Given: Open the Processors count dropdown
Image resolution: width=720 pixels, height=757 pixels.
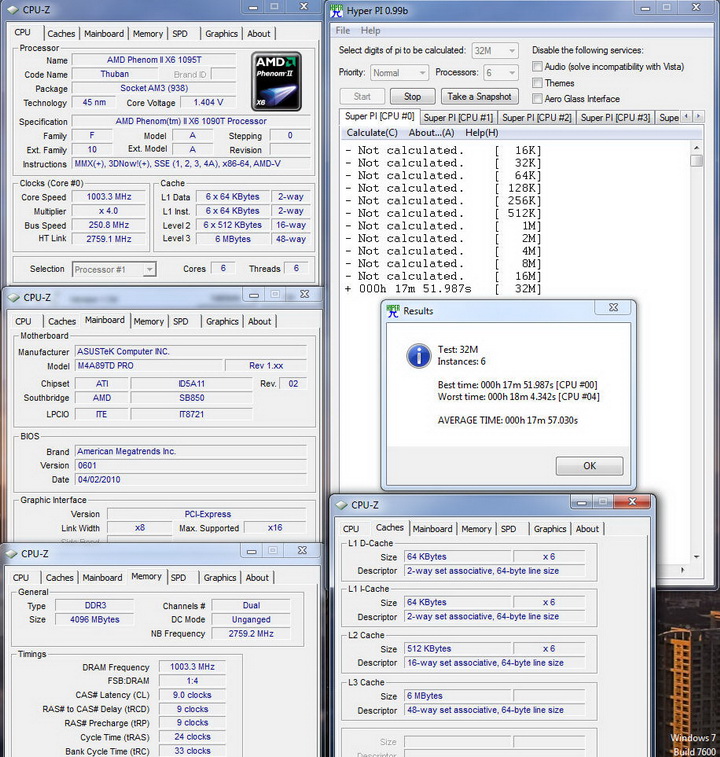Looking at the screenshot, I should coord(501,73).
